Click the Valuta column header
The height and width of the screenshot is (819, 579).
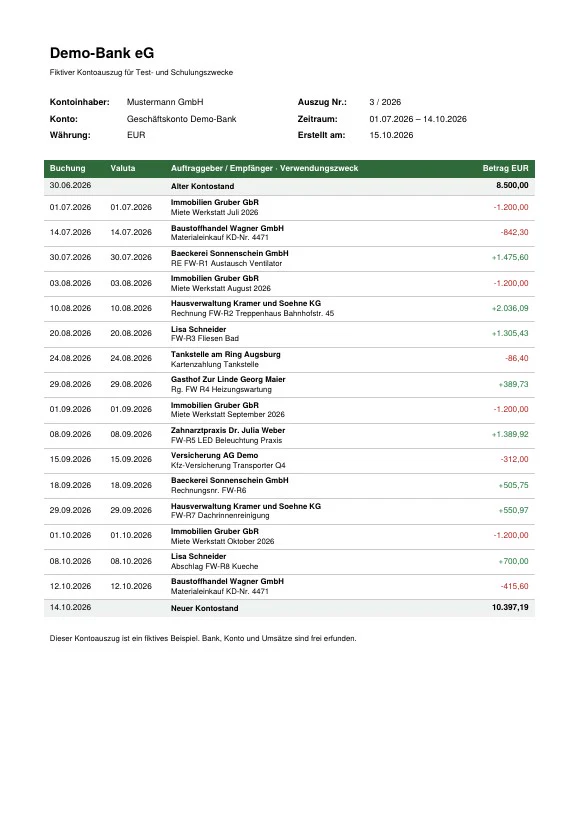click(123, 168)
